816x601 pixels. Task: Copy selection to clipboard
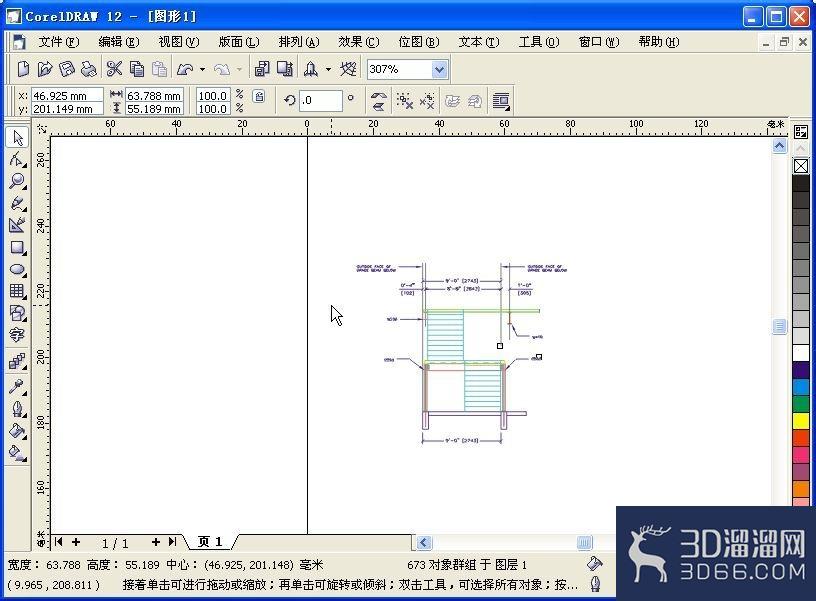point(137,69)
